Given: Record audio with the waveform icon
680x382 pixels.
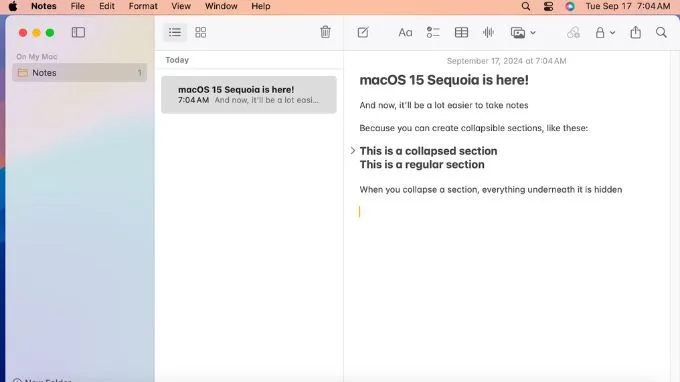Looking at the screenshot, I should tap(488, 33).
